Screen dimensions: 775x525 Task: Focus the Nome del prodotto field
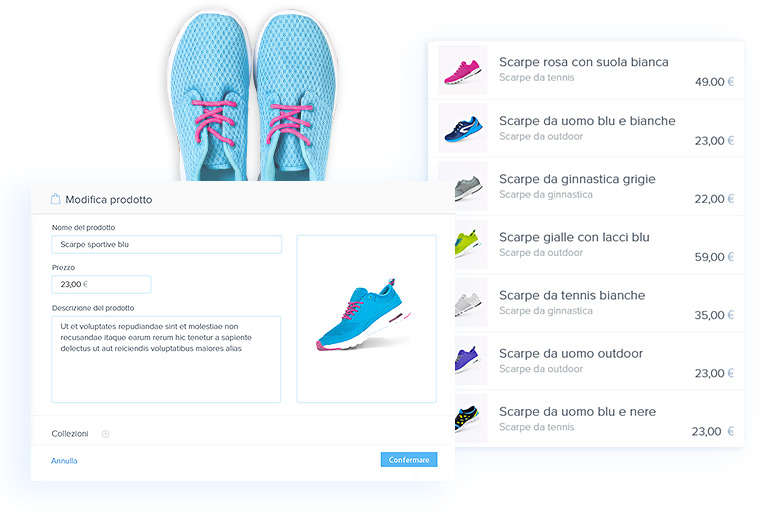(x=166, y=244)
